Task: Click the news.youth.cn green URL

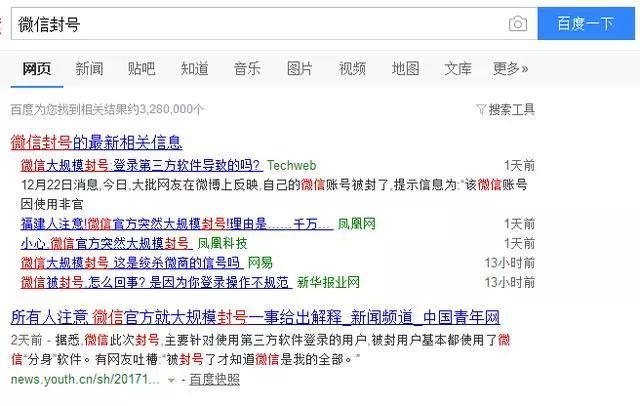Action: (85, 379)
